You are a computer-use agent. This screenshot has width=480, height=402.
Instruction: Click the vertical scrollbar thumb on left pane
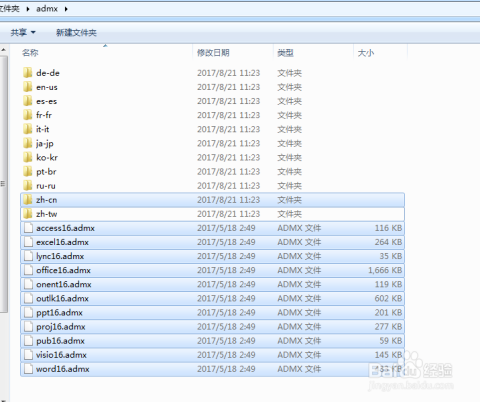[x=3, y=184]
